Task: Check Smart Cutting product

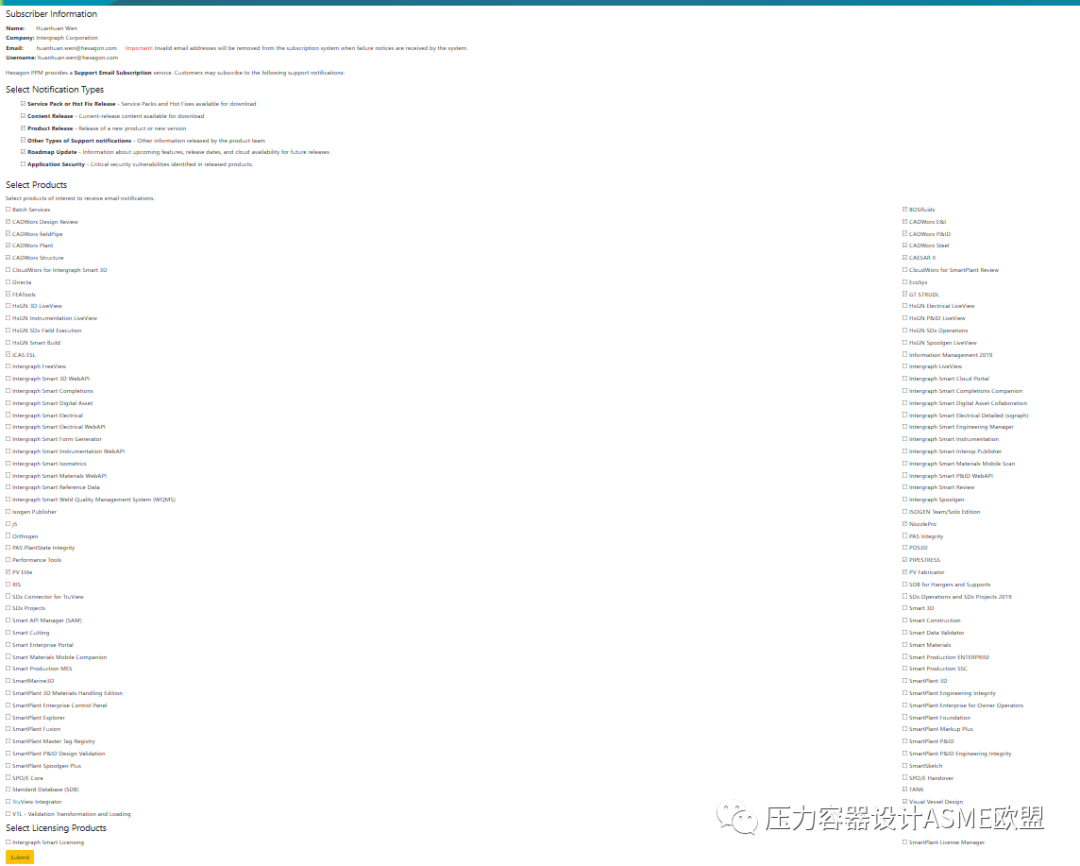Action: [x=8, y=632]
